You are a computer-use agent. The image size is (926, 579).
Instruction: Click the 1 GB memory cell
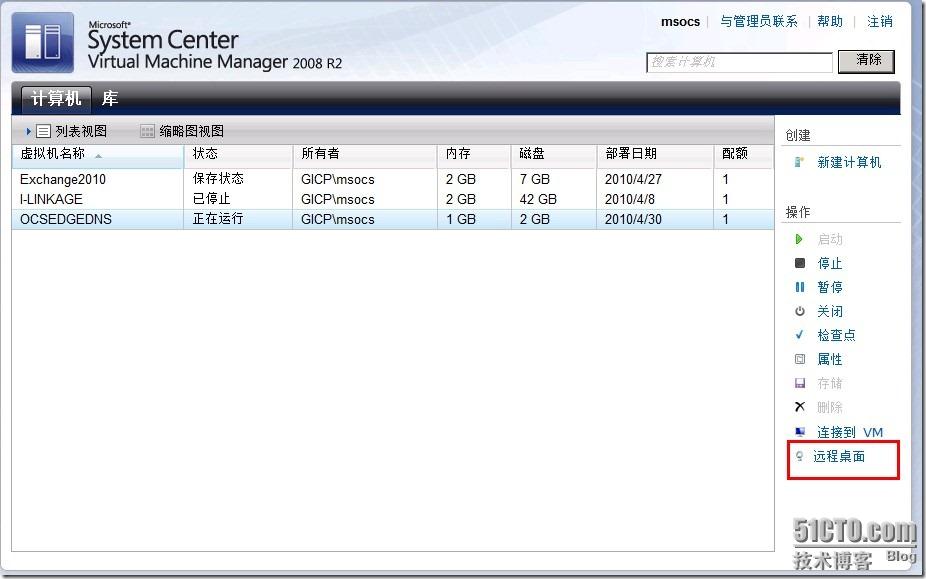(x=461, y=219)
